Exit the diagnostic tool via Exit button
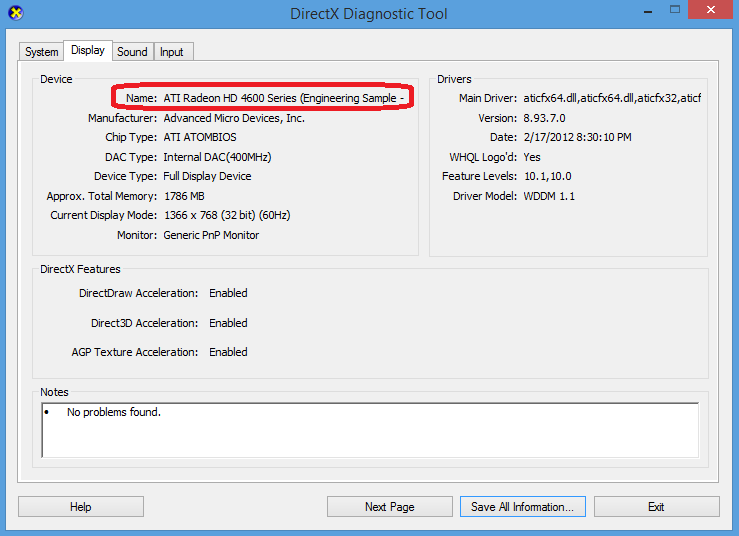 pos(656,507)
